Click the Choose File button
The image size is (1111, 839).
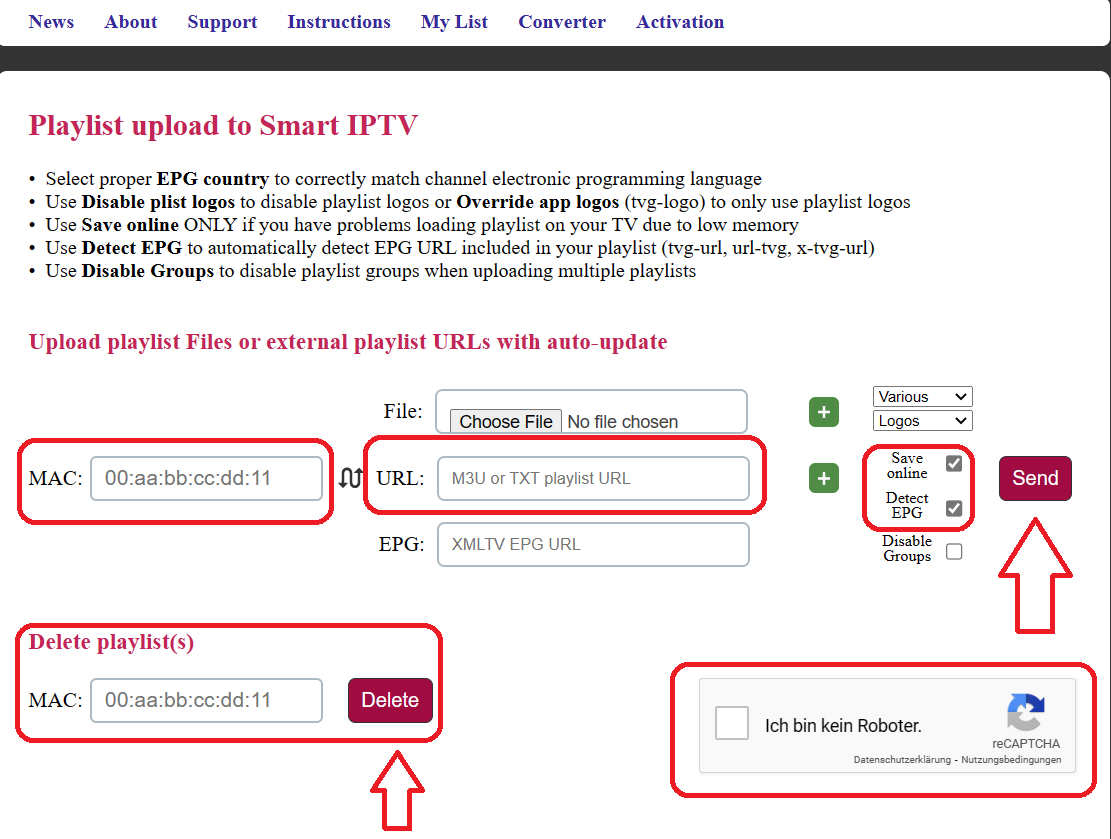(506, 422)
